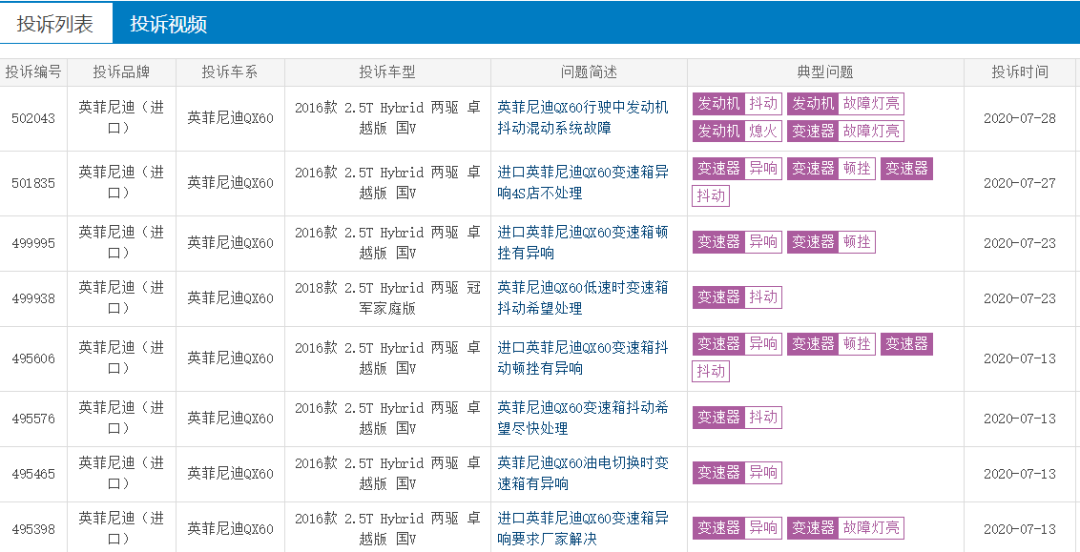
Task: Click the 投诉品牌 column header
Action: pos(121,72)
